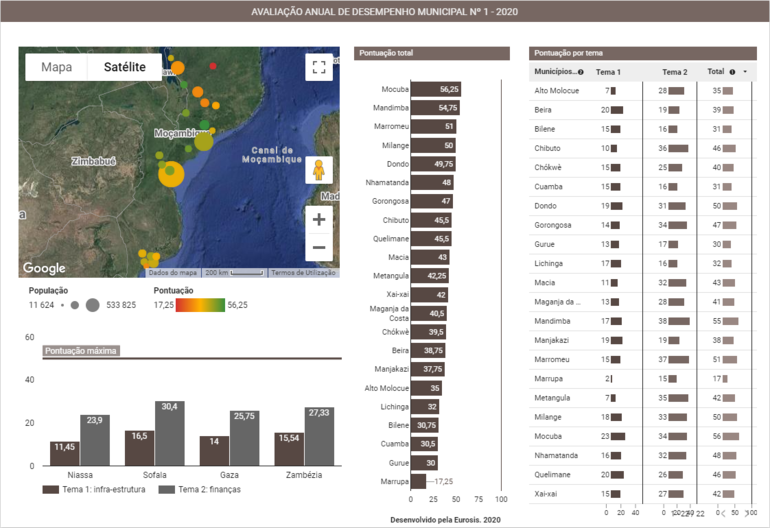Click the red bubble marker on the map
The image size is (770, 528).
click(213, 65)
